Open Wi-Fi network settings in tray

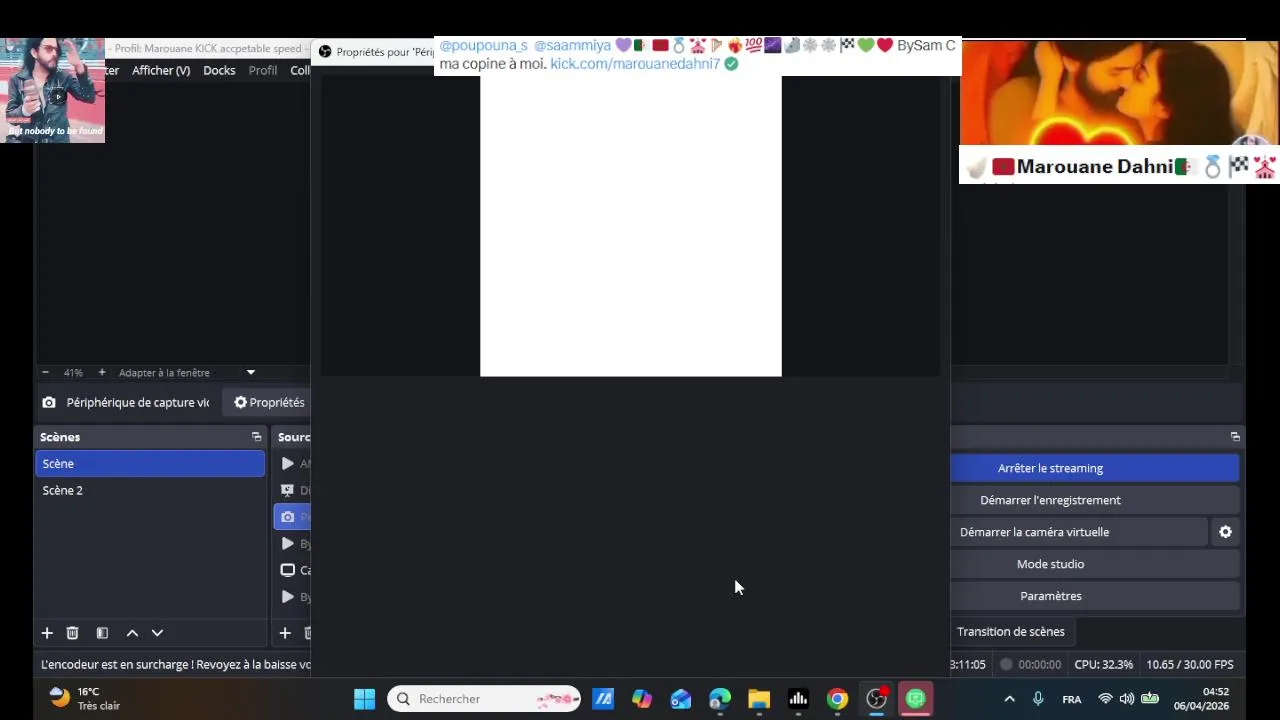pyautogui.click(x=1105, y=699)
